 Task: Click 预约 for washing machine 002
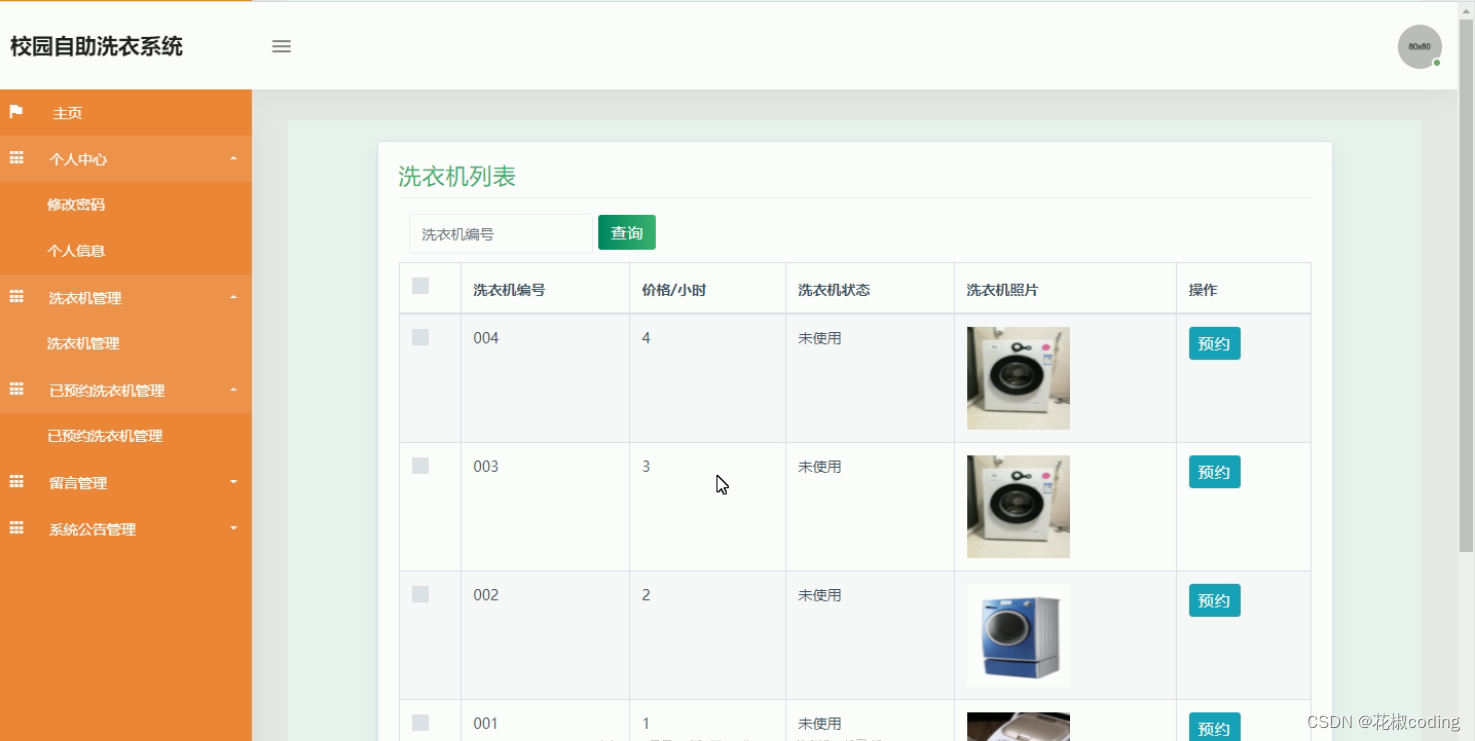coord(1213,600)
